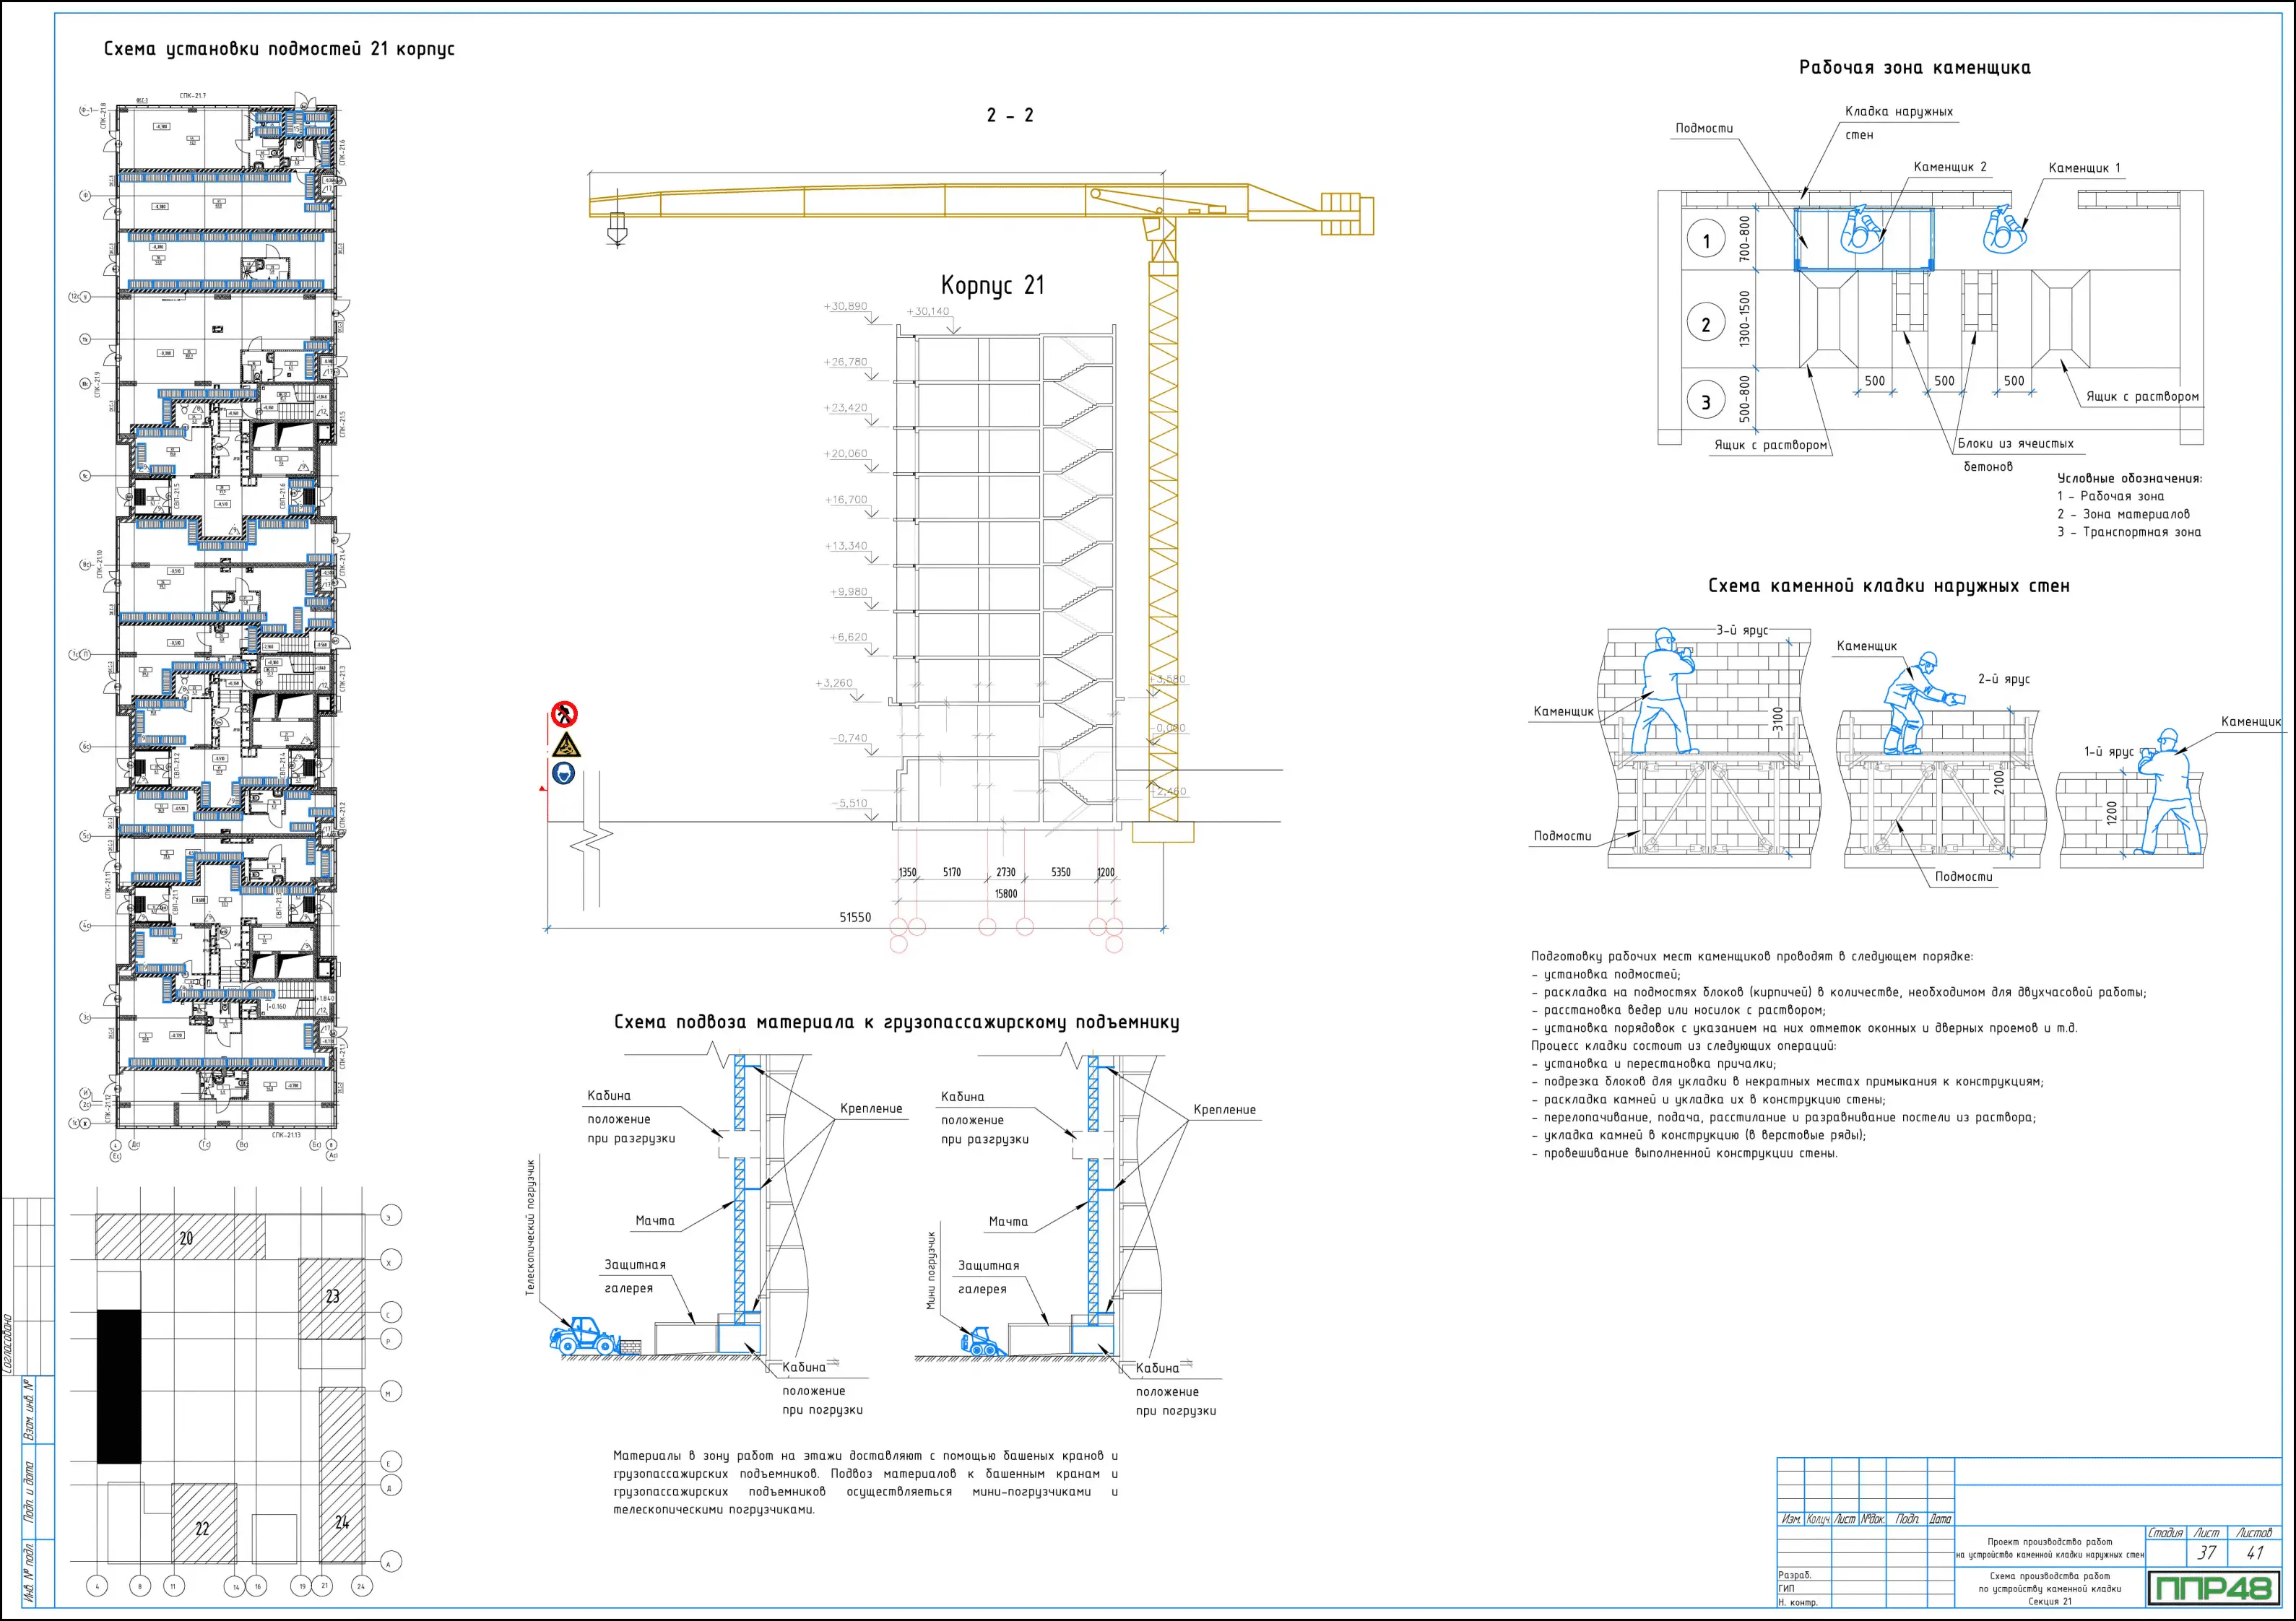Screen dimensions: 2296x1621
Task: Click the green ППР48 logo
Action: click(2215, 1587)
